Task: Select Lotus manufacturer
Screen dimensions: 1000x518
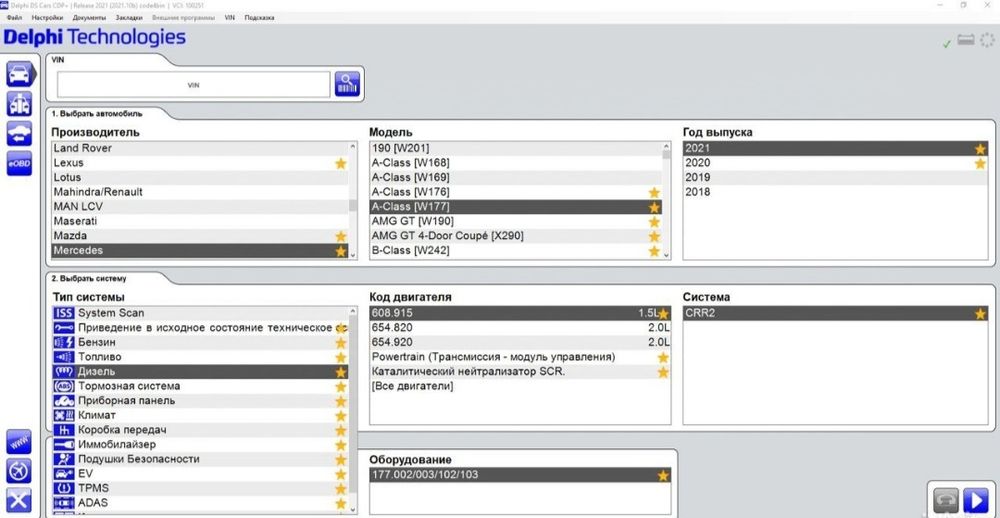Action: (x=200, y=177)
